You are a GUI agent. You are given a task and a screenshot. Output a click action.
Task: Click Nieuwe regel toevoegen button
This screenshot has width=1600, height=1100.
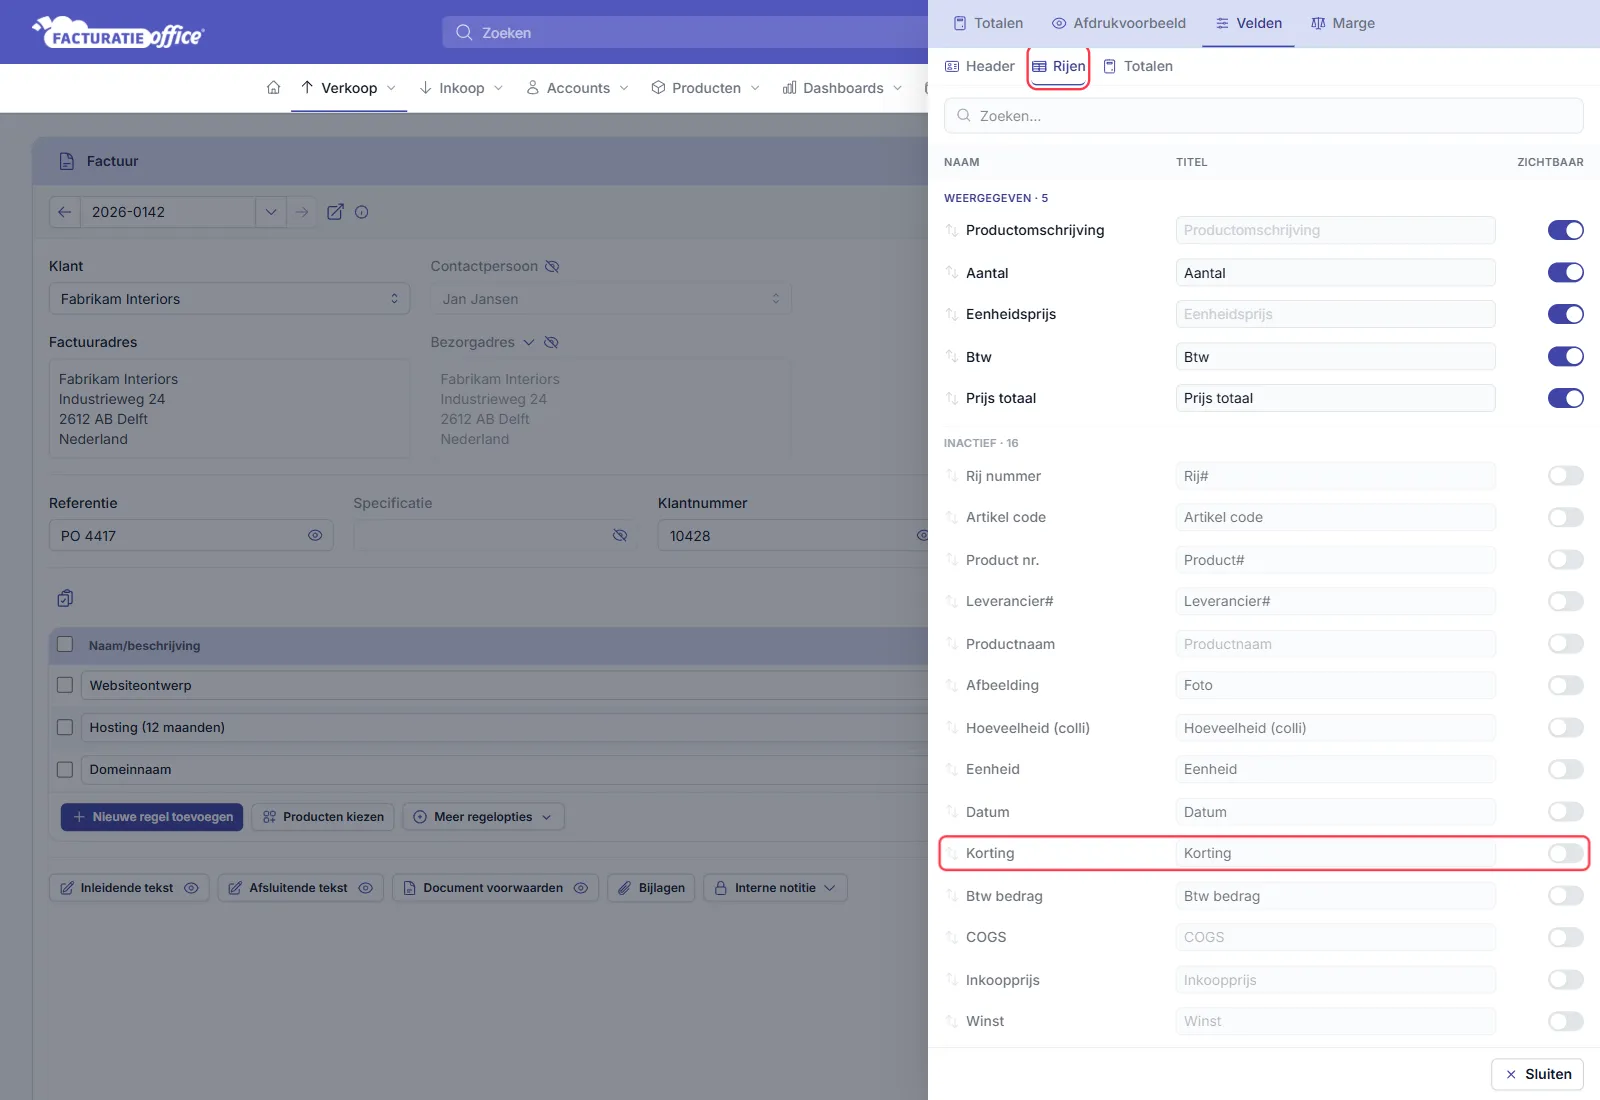point(152,817)
